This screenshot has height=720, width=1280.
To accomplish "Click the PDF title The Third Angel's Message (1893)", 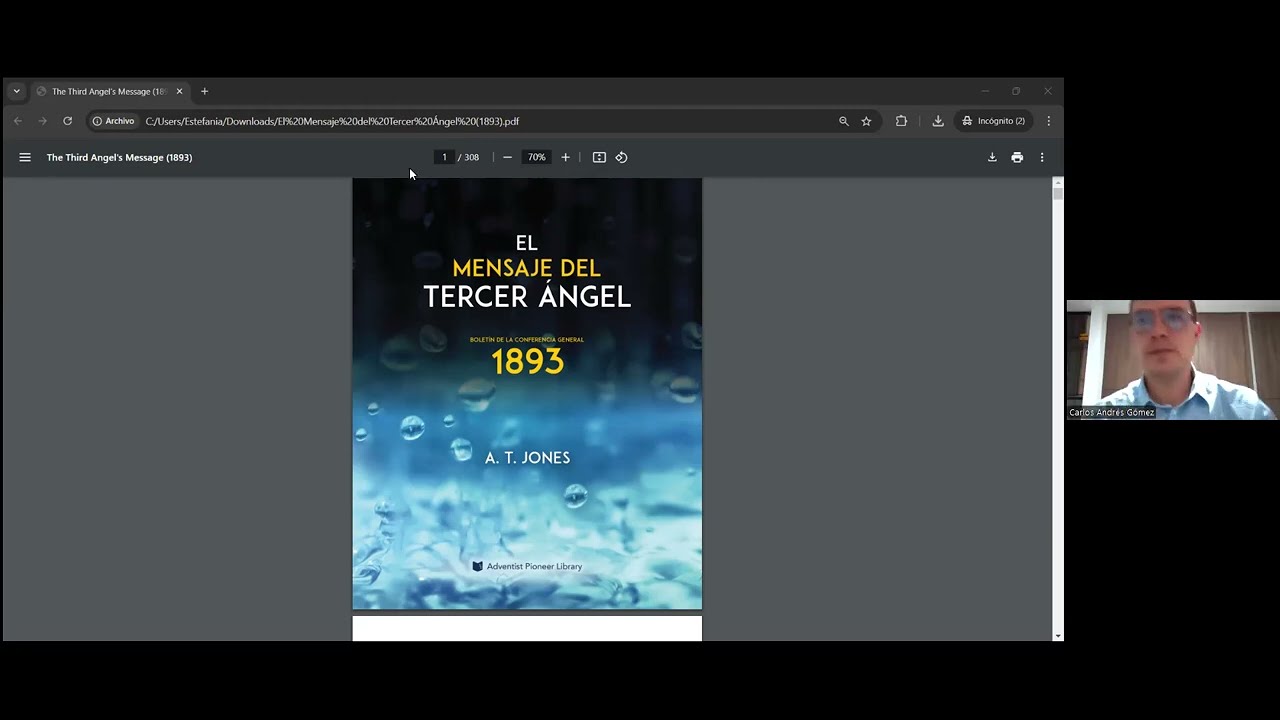I will click(x=119, y=157).
